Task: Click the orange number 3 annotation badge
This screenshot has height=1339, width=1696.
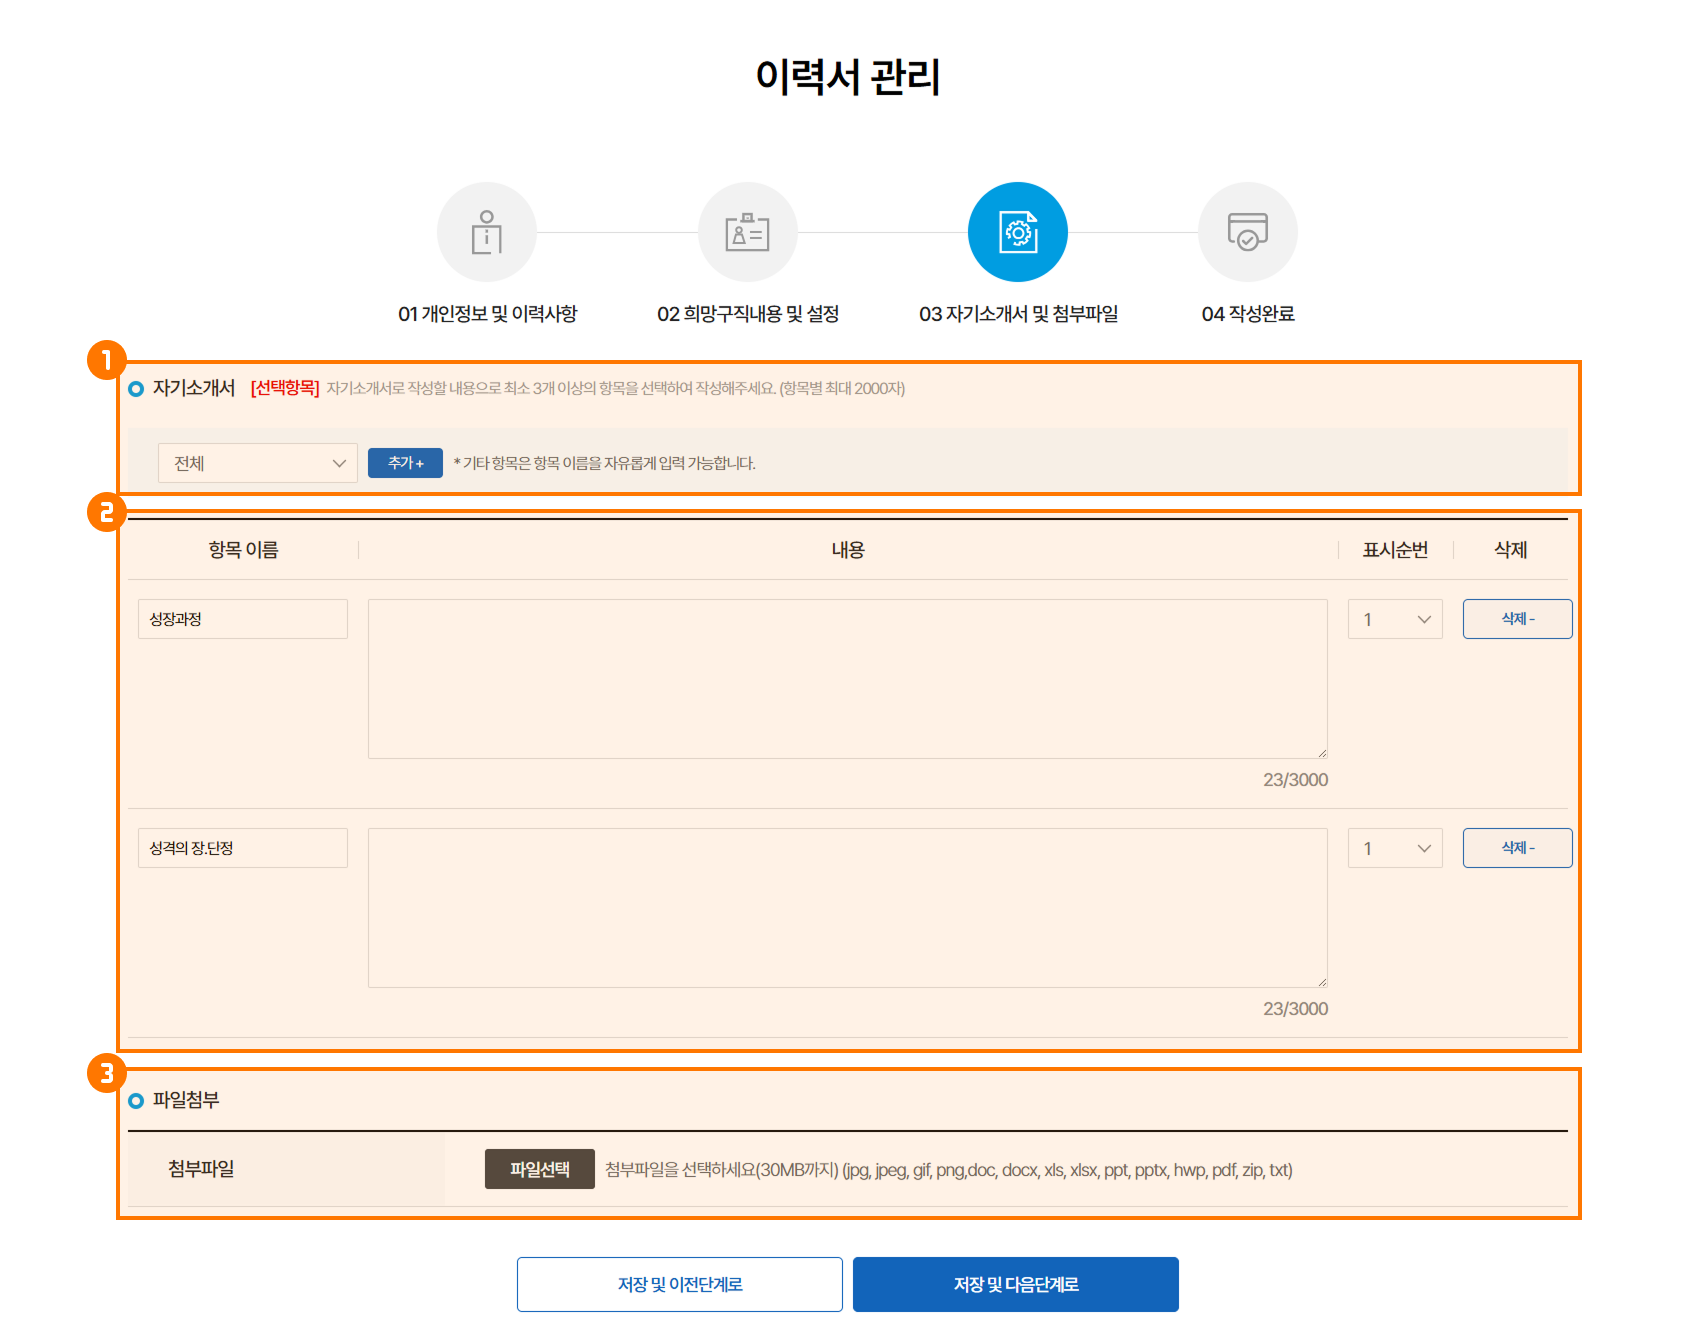Action: click(106, 1073)
